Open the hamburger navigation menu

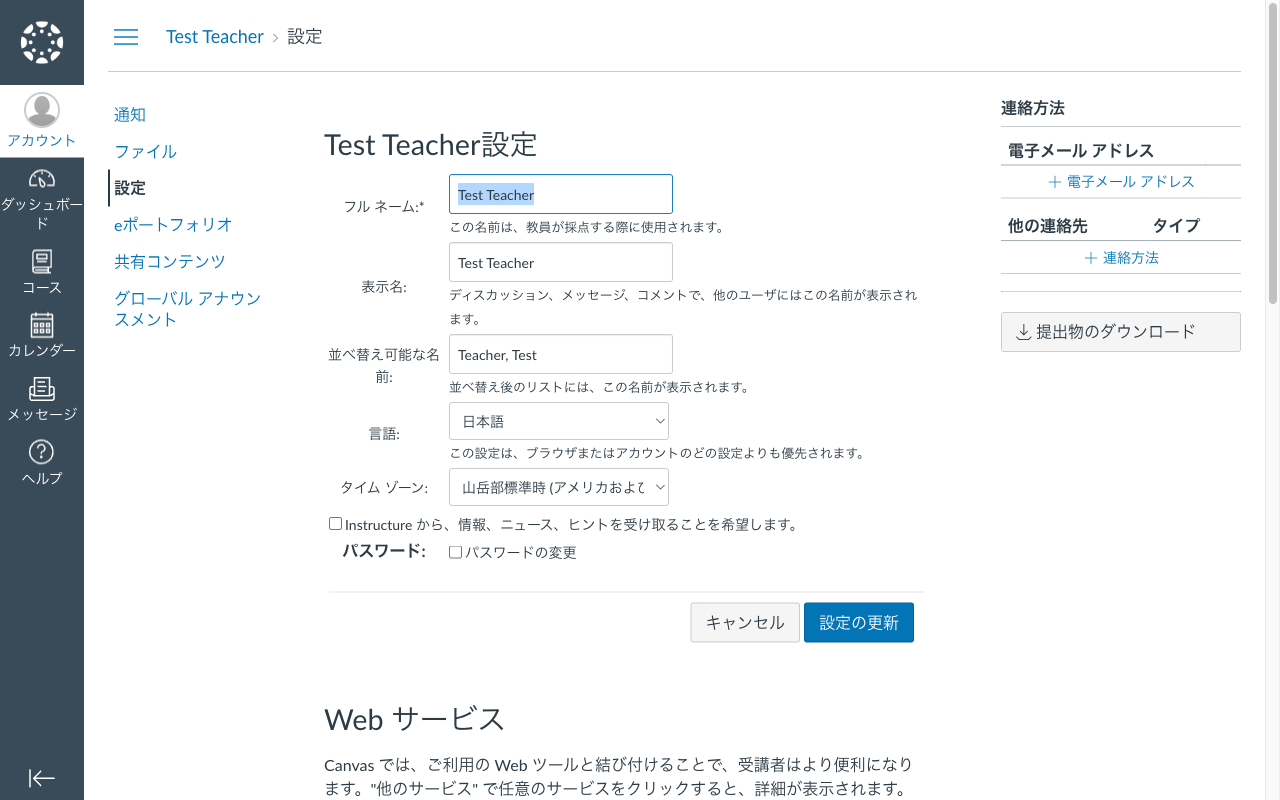(x=126, y=37)
